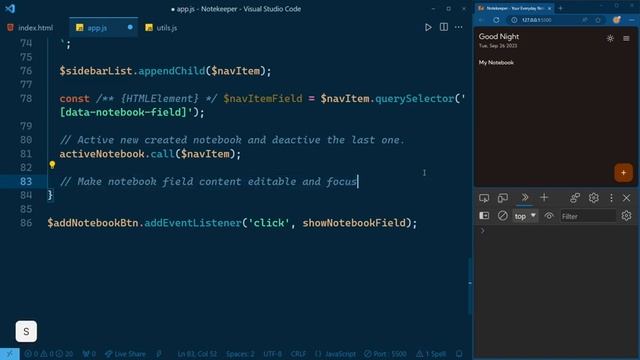Click the 'Good Night' greeting in the browser
The image size is (640, 360).
pos(499,36)
